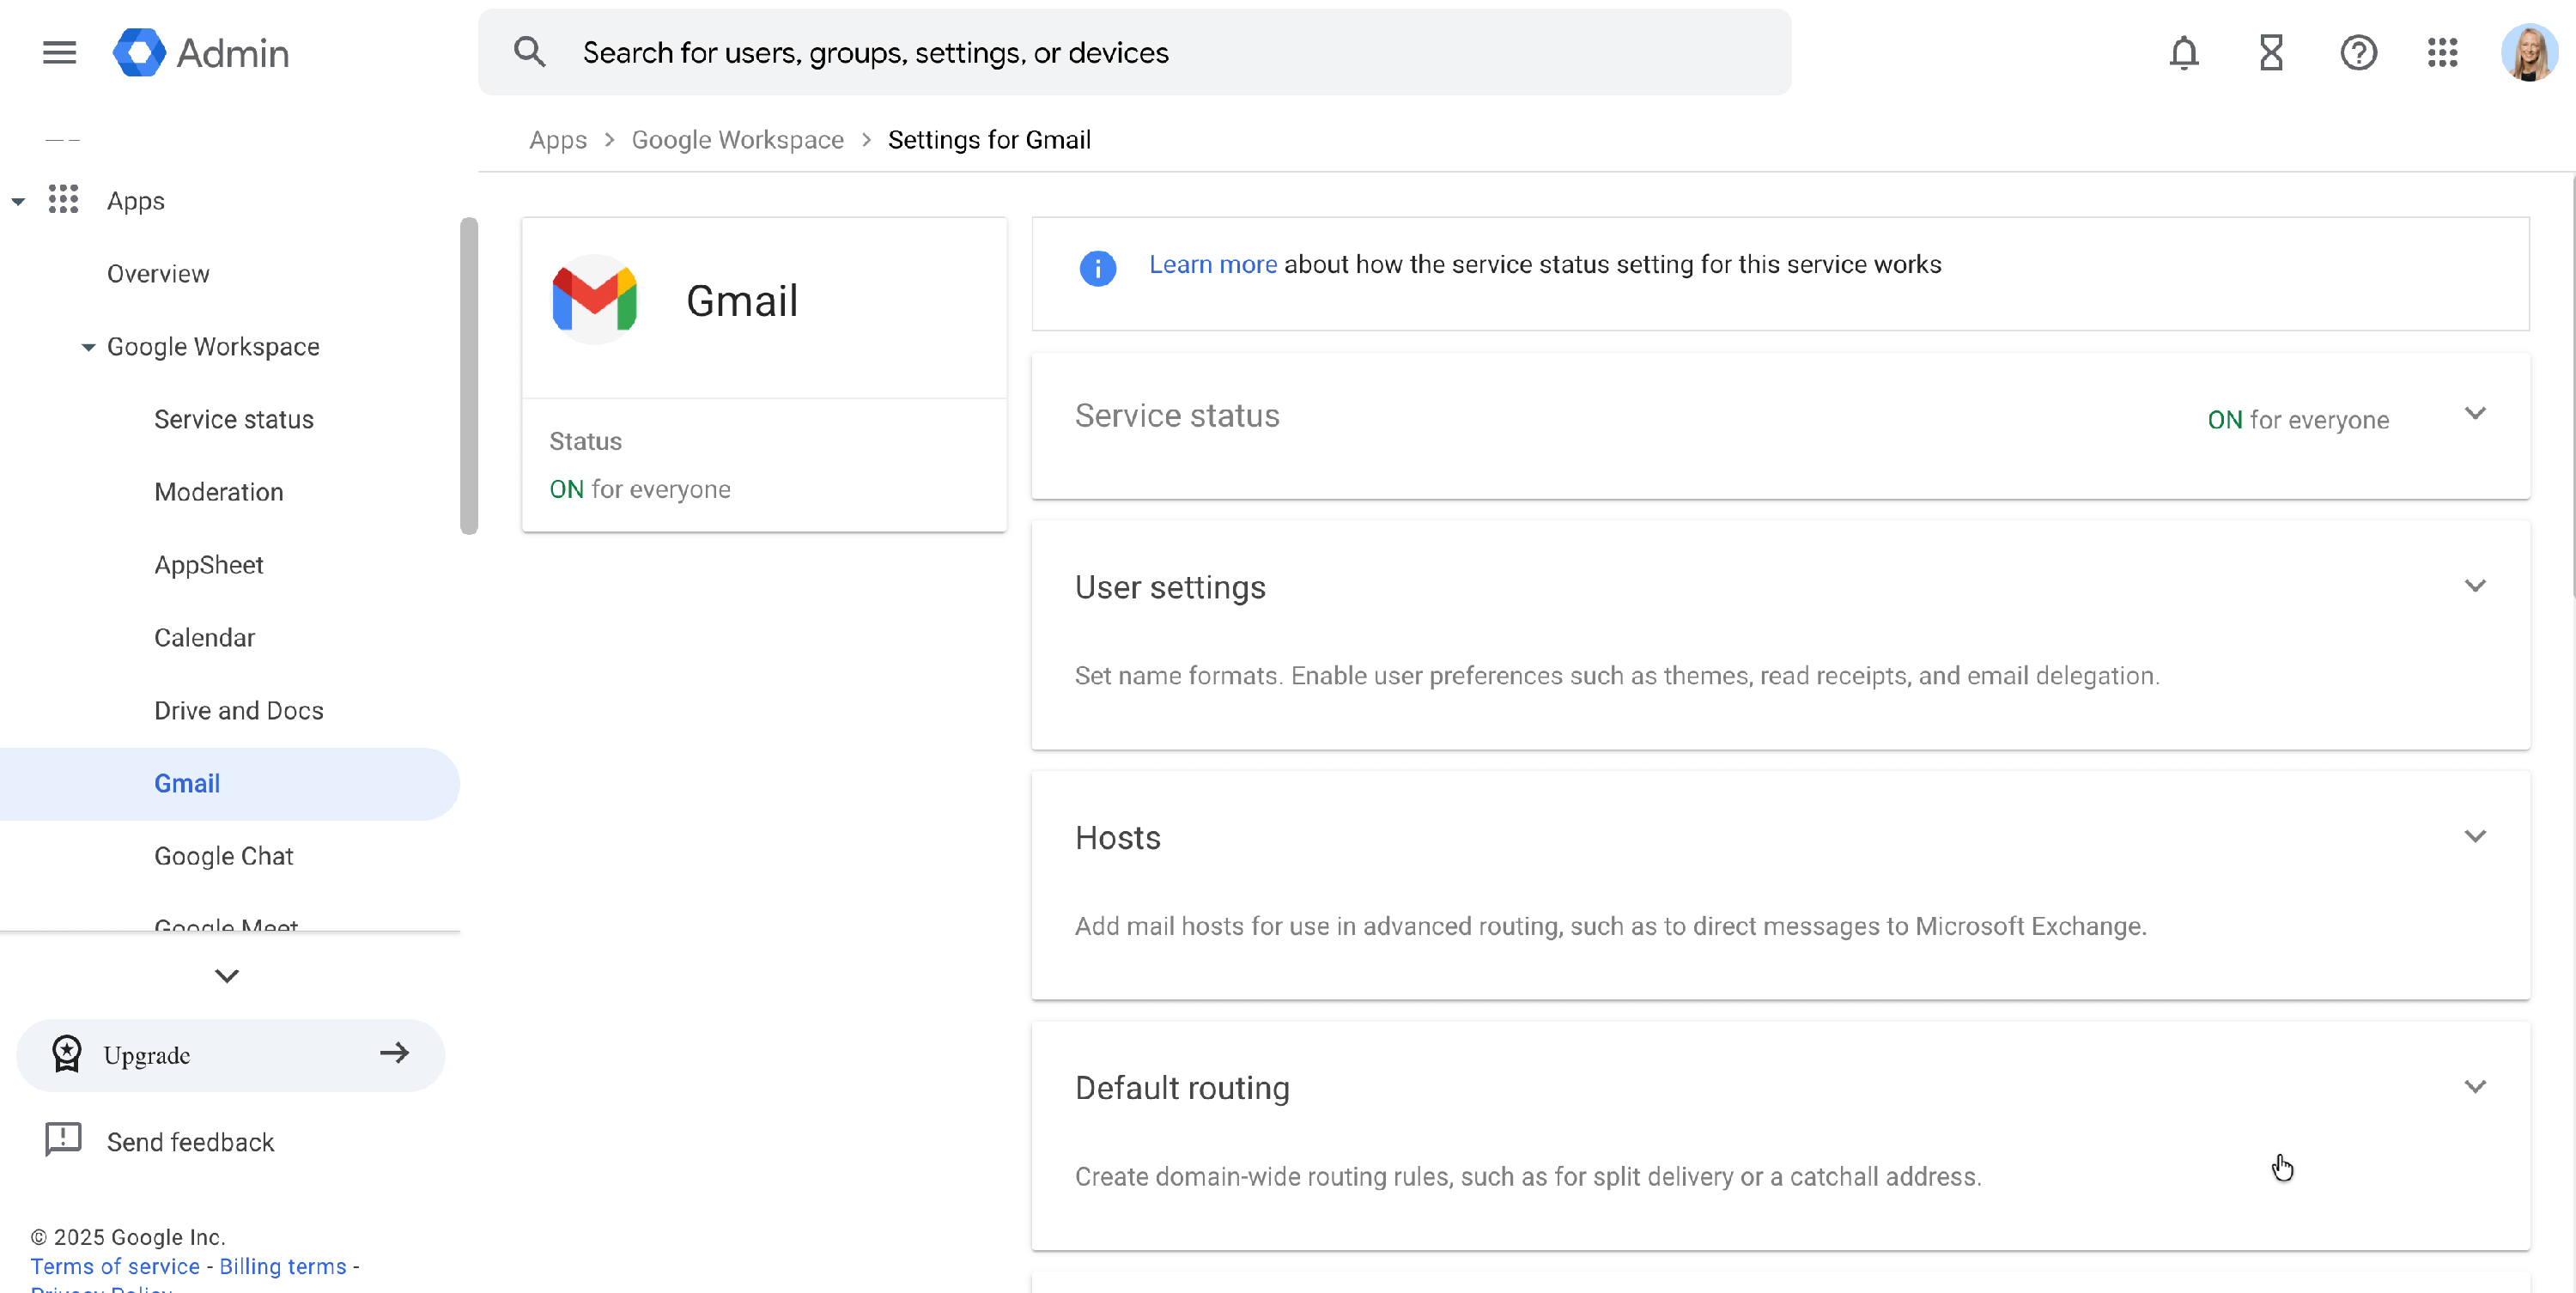This screenshot has width=2576, height=1293.
Task: Open the Google apps grid launcher
Action: (2442, 52)
